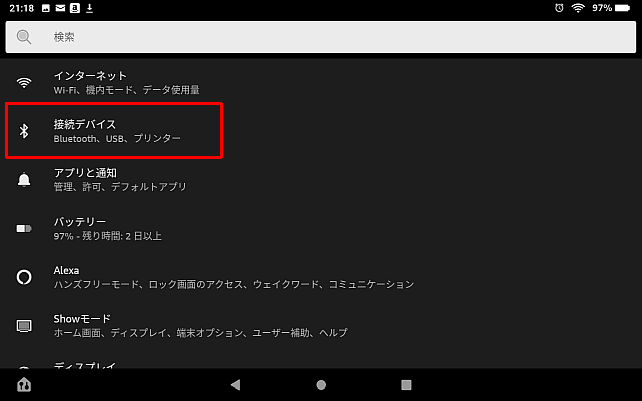Tap the bottom-left home device icon
Viewport: 642px width, 401px height.
pos(24,385)
